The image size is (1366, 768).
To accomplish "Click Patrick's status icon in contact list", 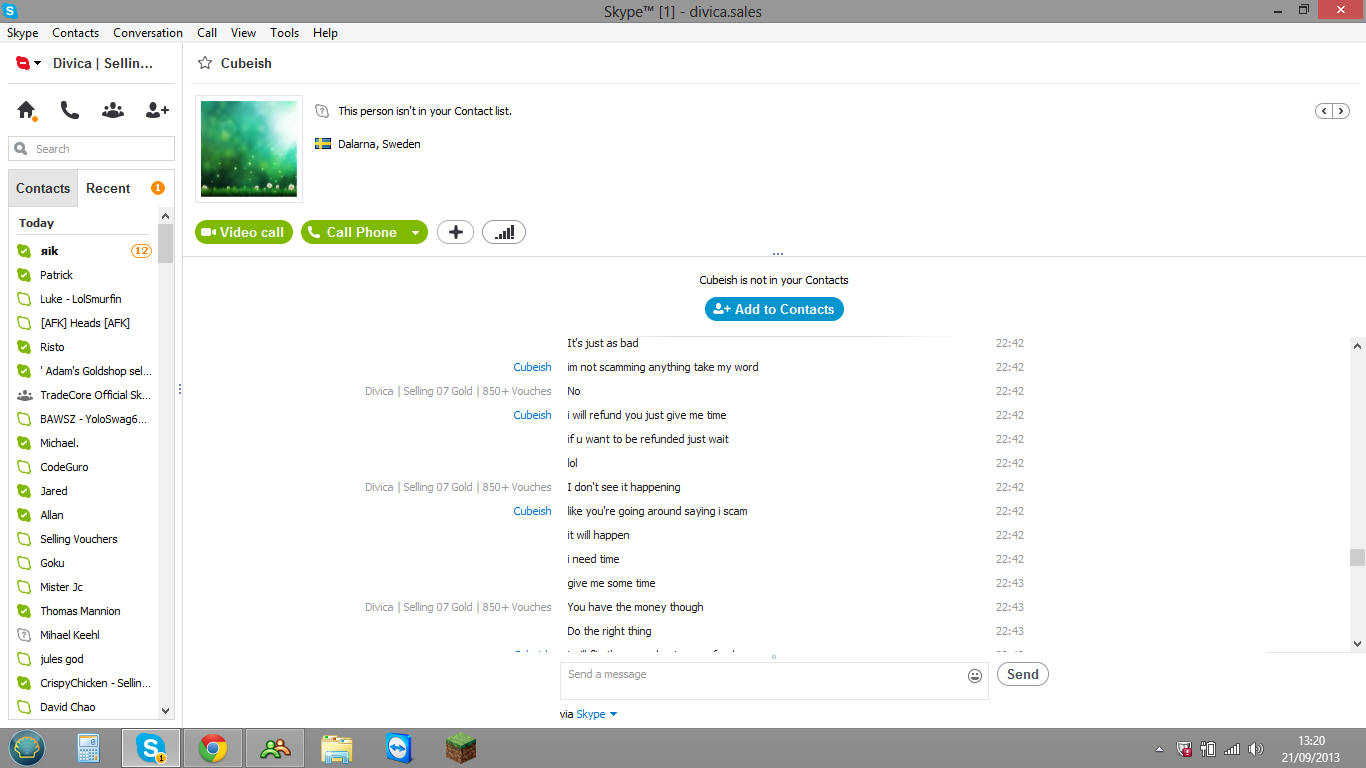I will 25,275.
